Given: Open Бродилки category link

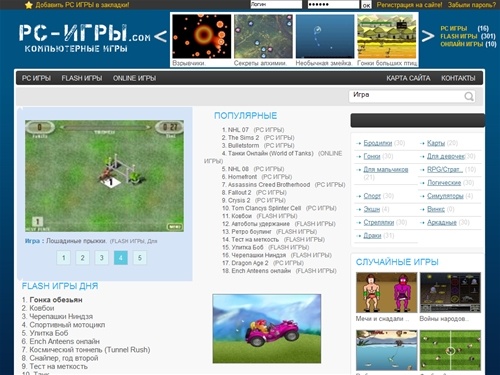Looking at the screenshot, I should click(377, 143).
